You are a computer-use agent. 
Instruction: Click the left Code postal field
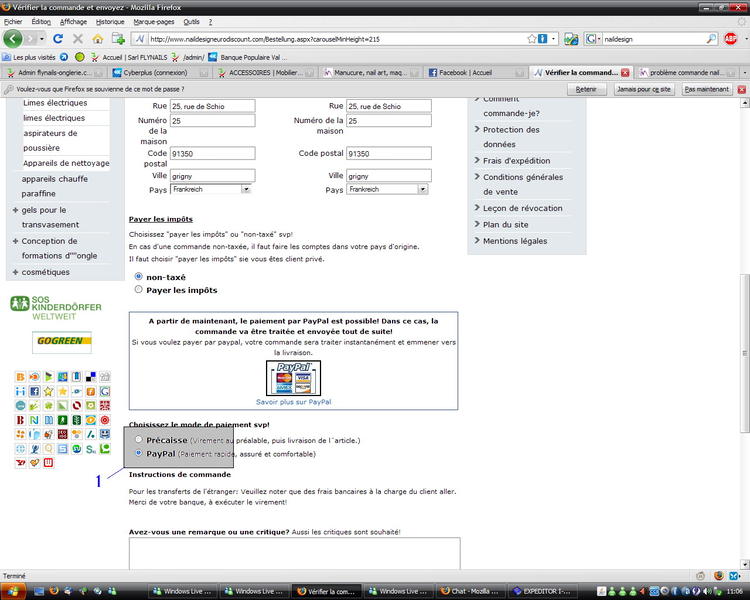pos(212,154)
